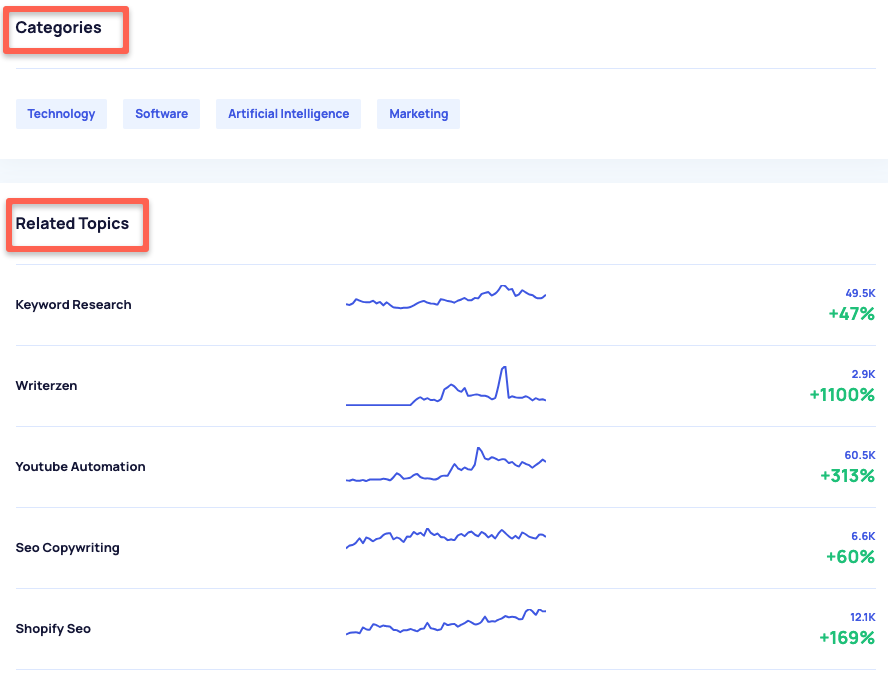The width and height of the screenshot is (888, 698).
Task: Open the Seo Copywriting topic
Action: (x=67, y=547)
